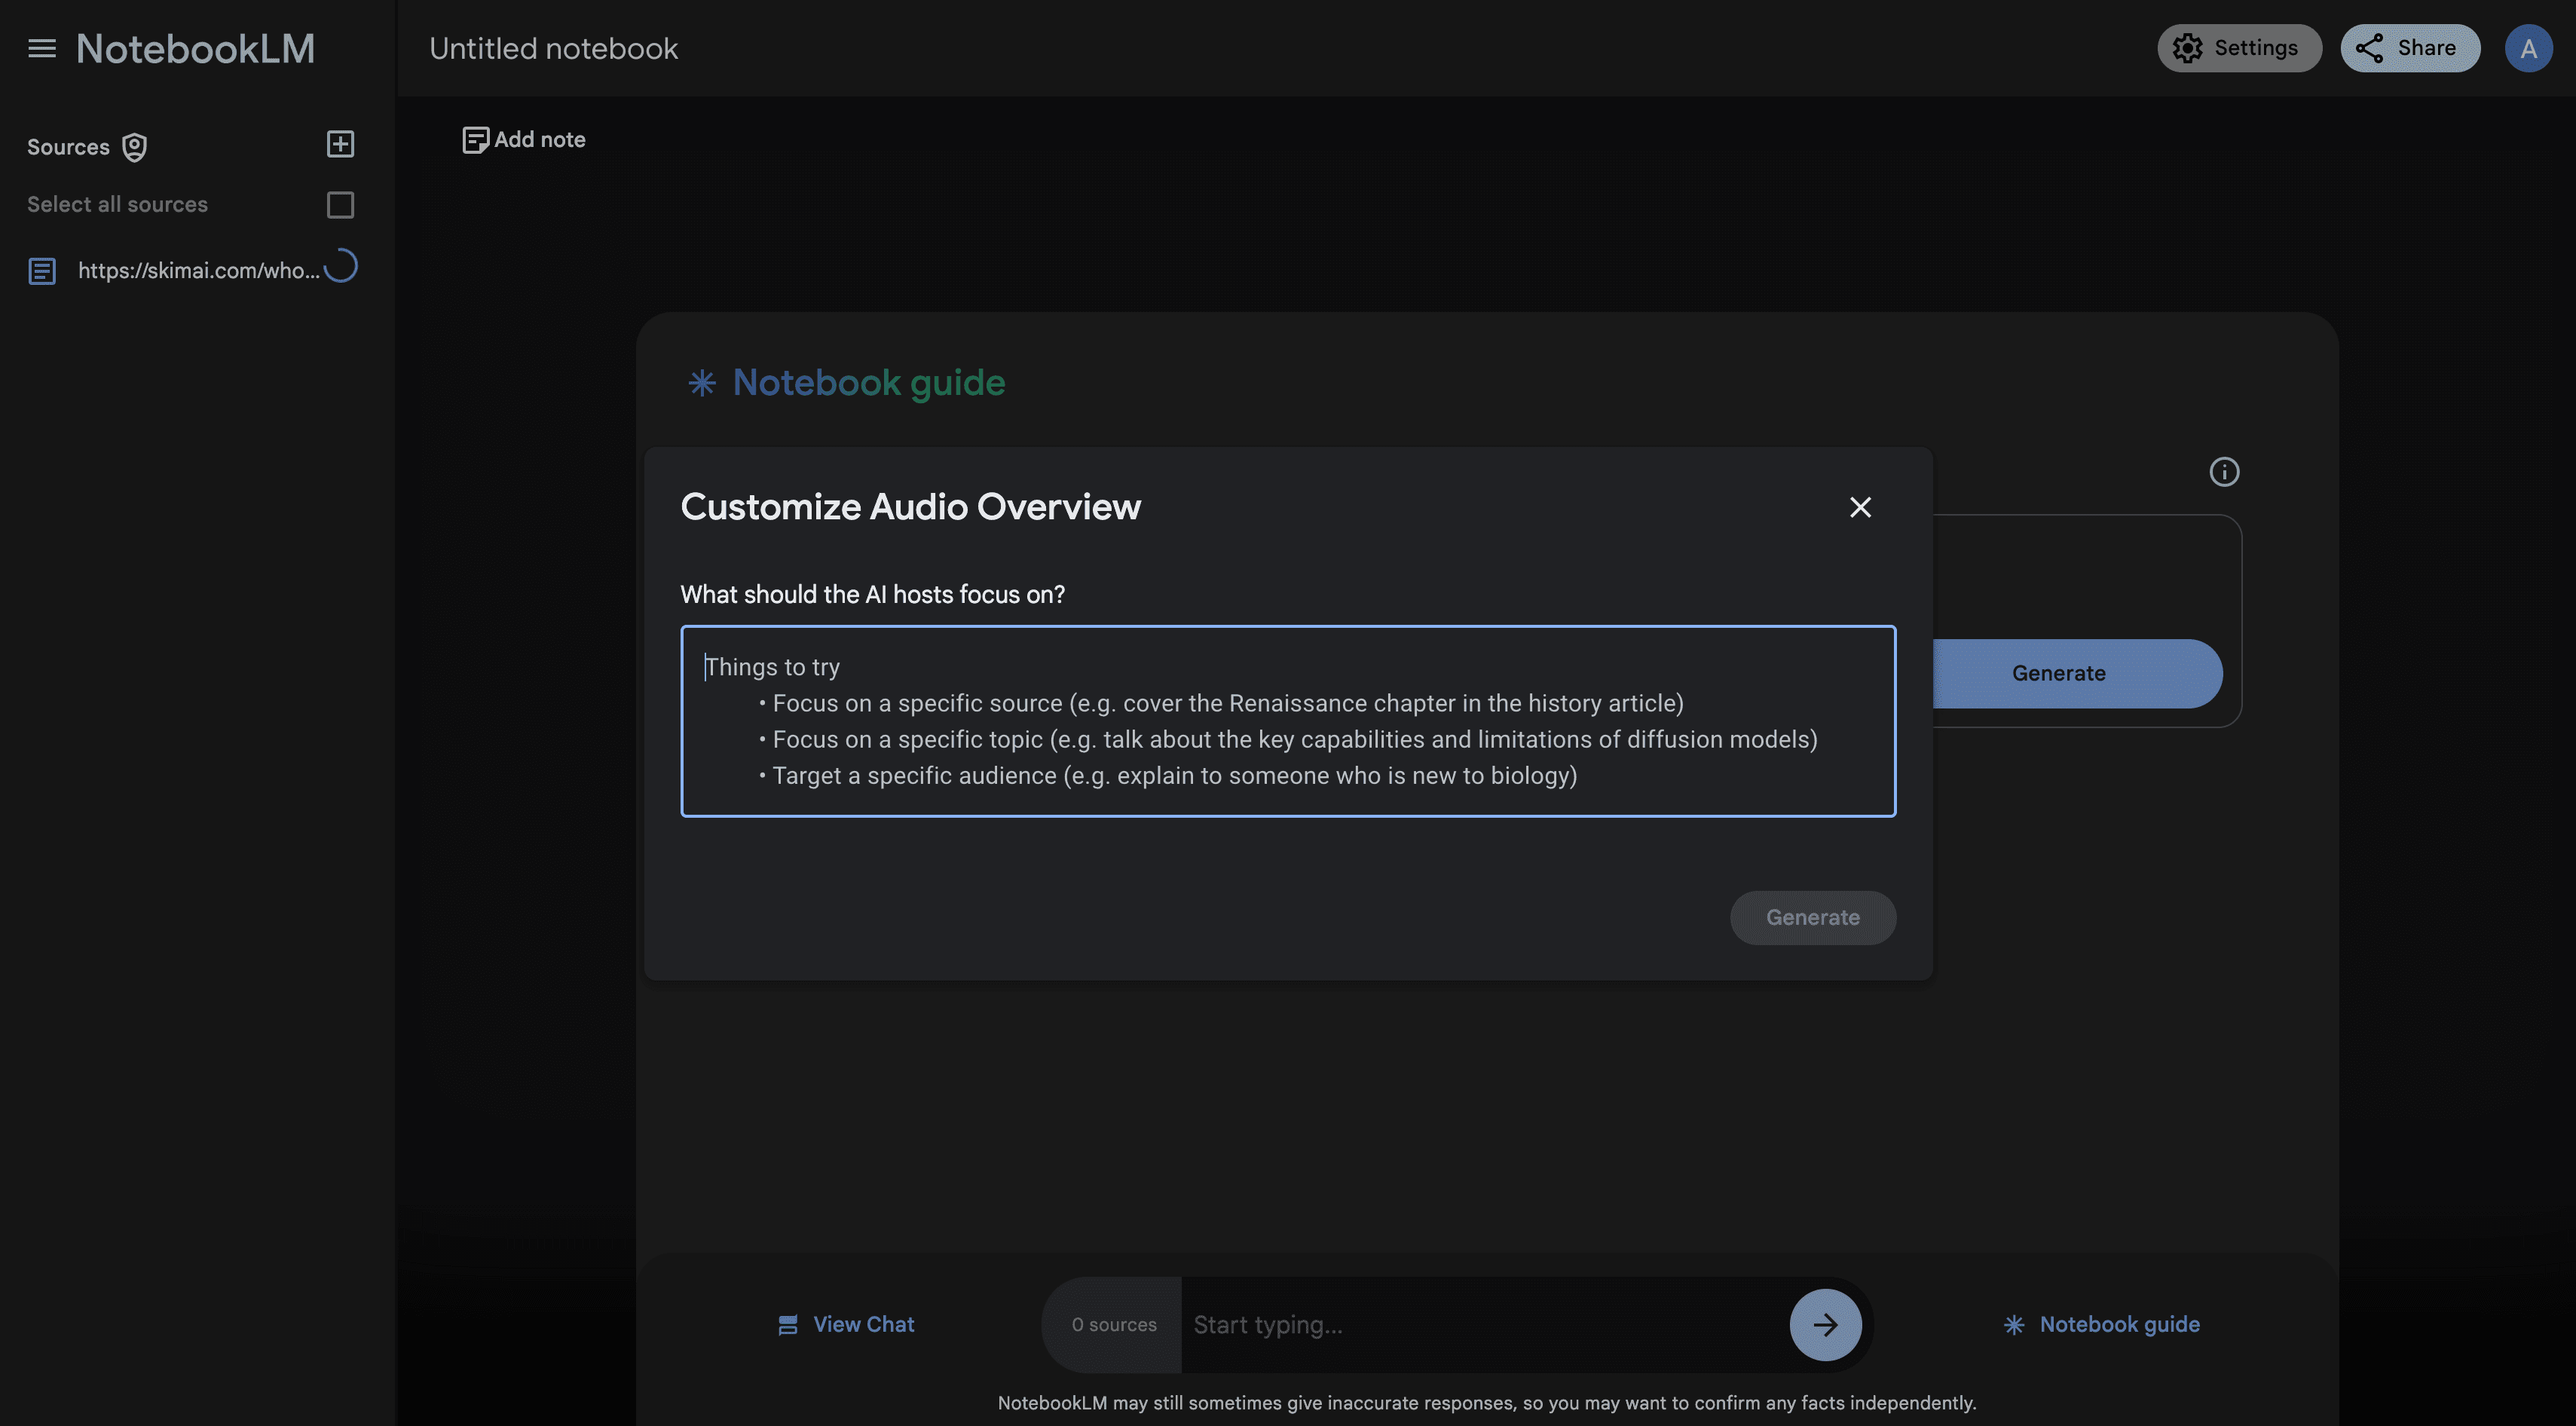Click 'What should the AI hosts focus on?'

pos(872,595)
